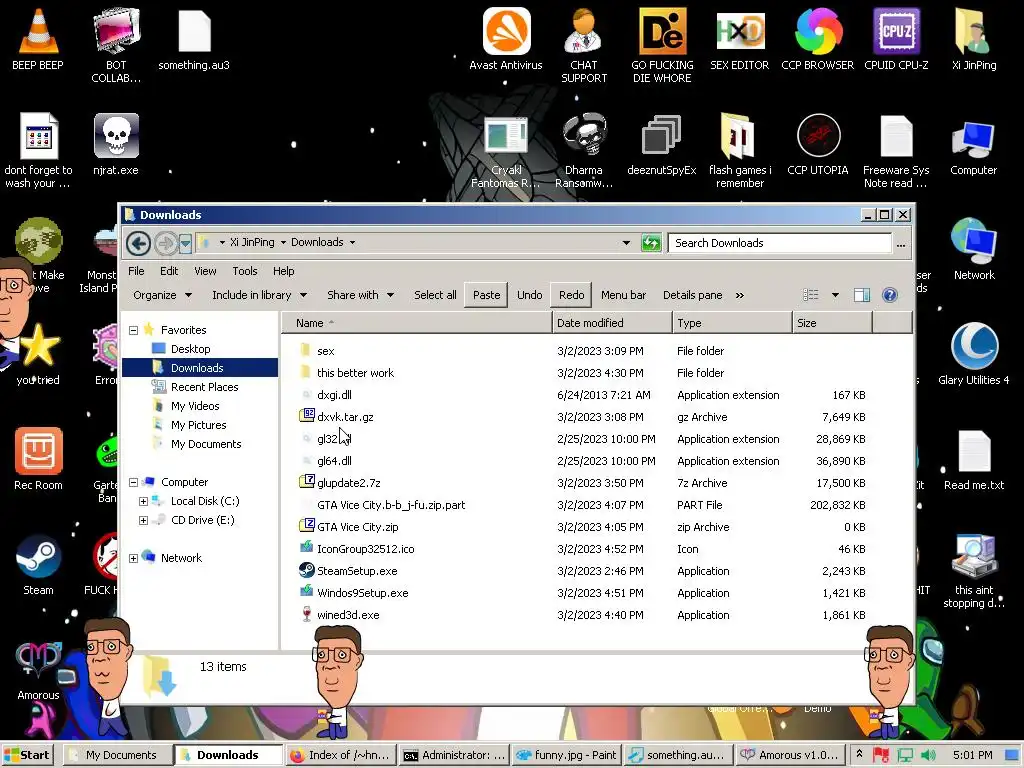The height and width of the screenshot is (768, 1024).
Task: Select the dxvk.tar.gz file
Action: 345,417
